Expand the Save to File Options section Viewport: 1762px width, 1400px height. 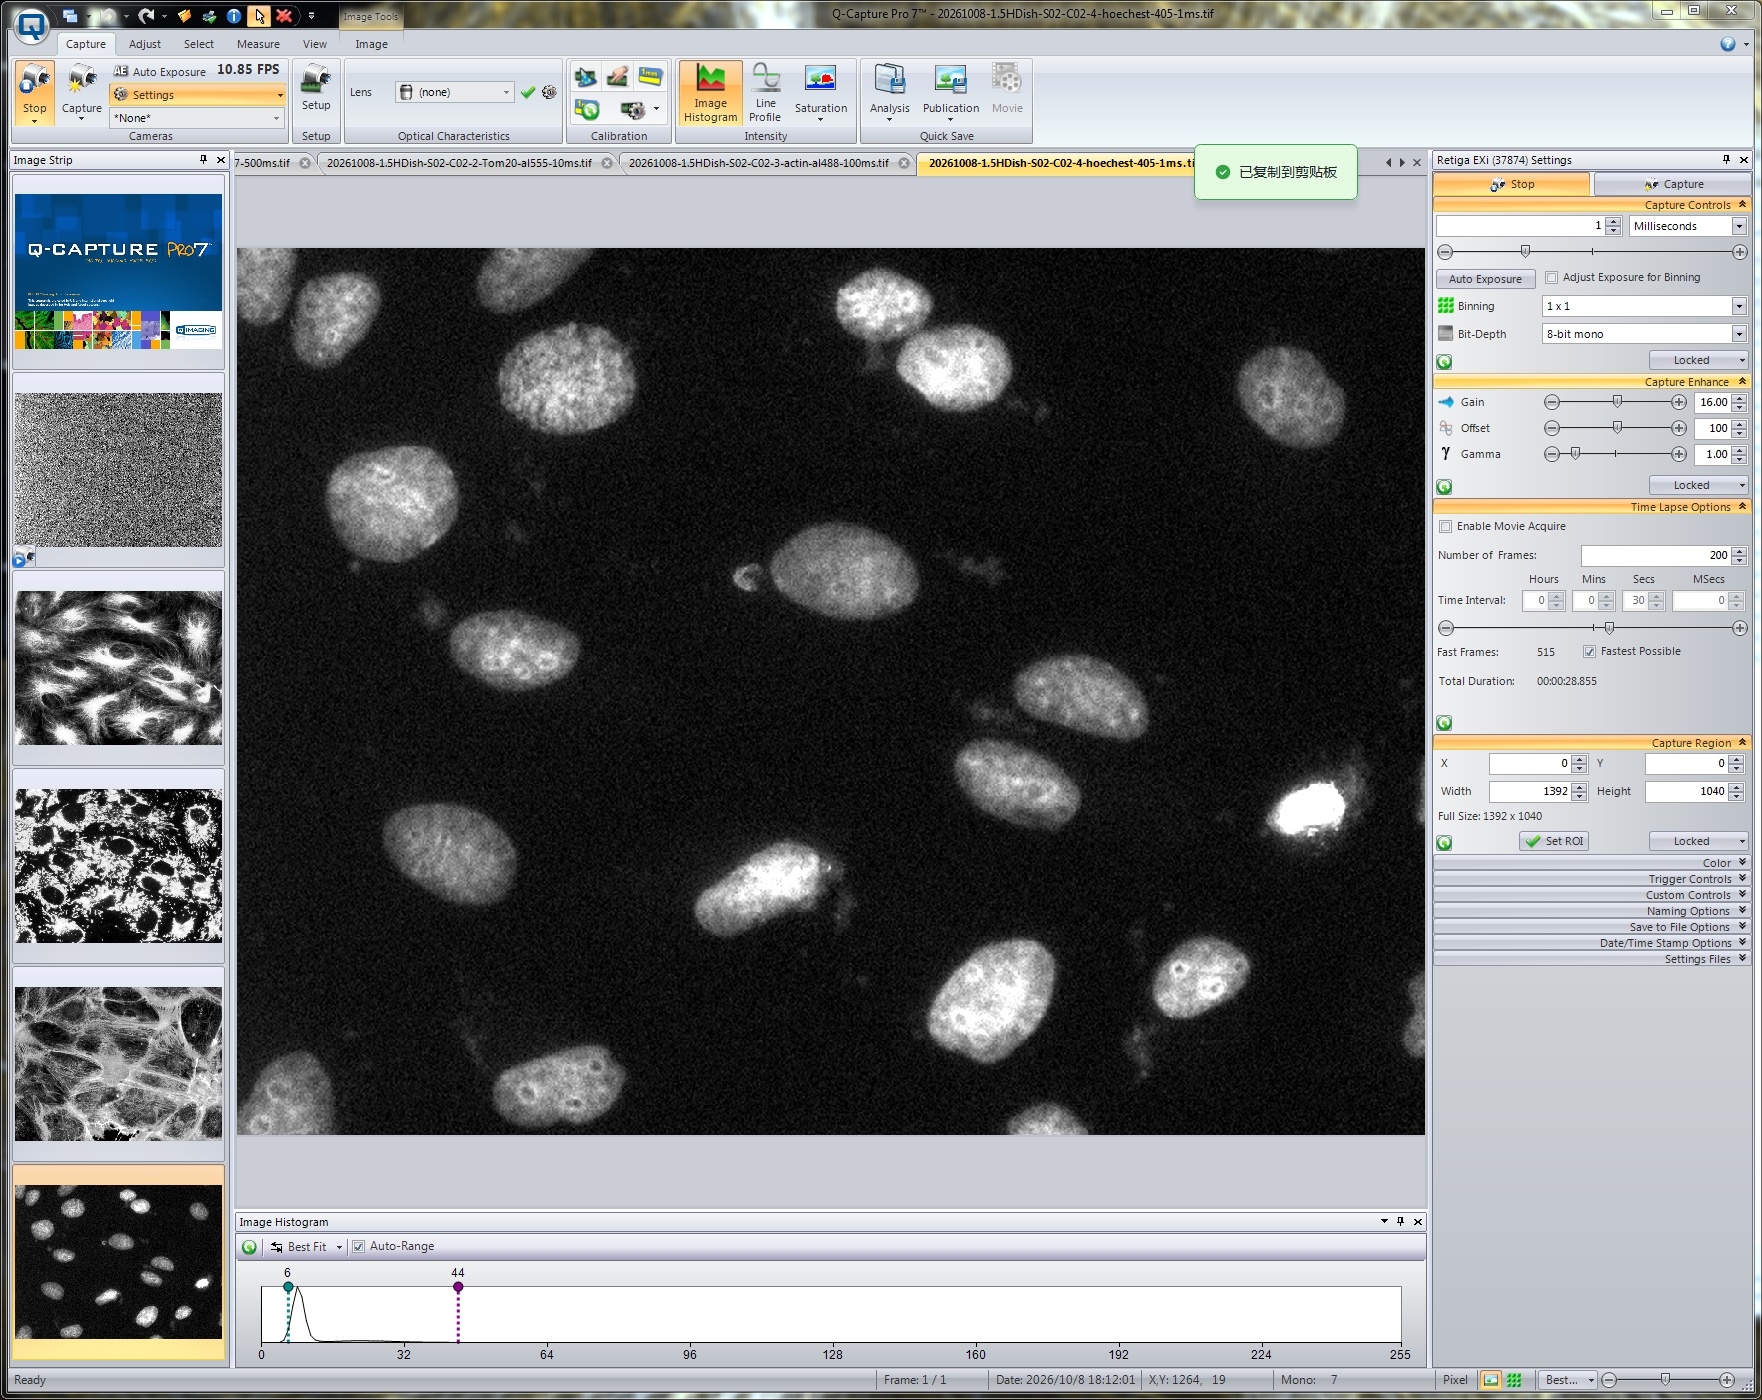click(1590, 927)
